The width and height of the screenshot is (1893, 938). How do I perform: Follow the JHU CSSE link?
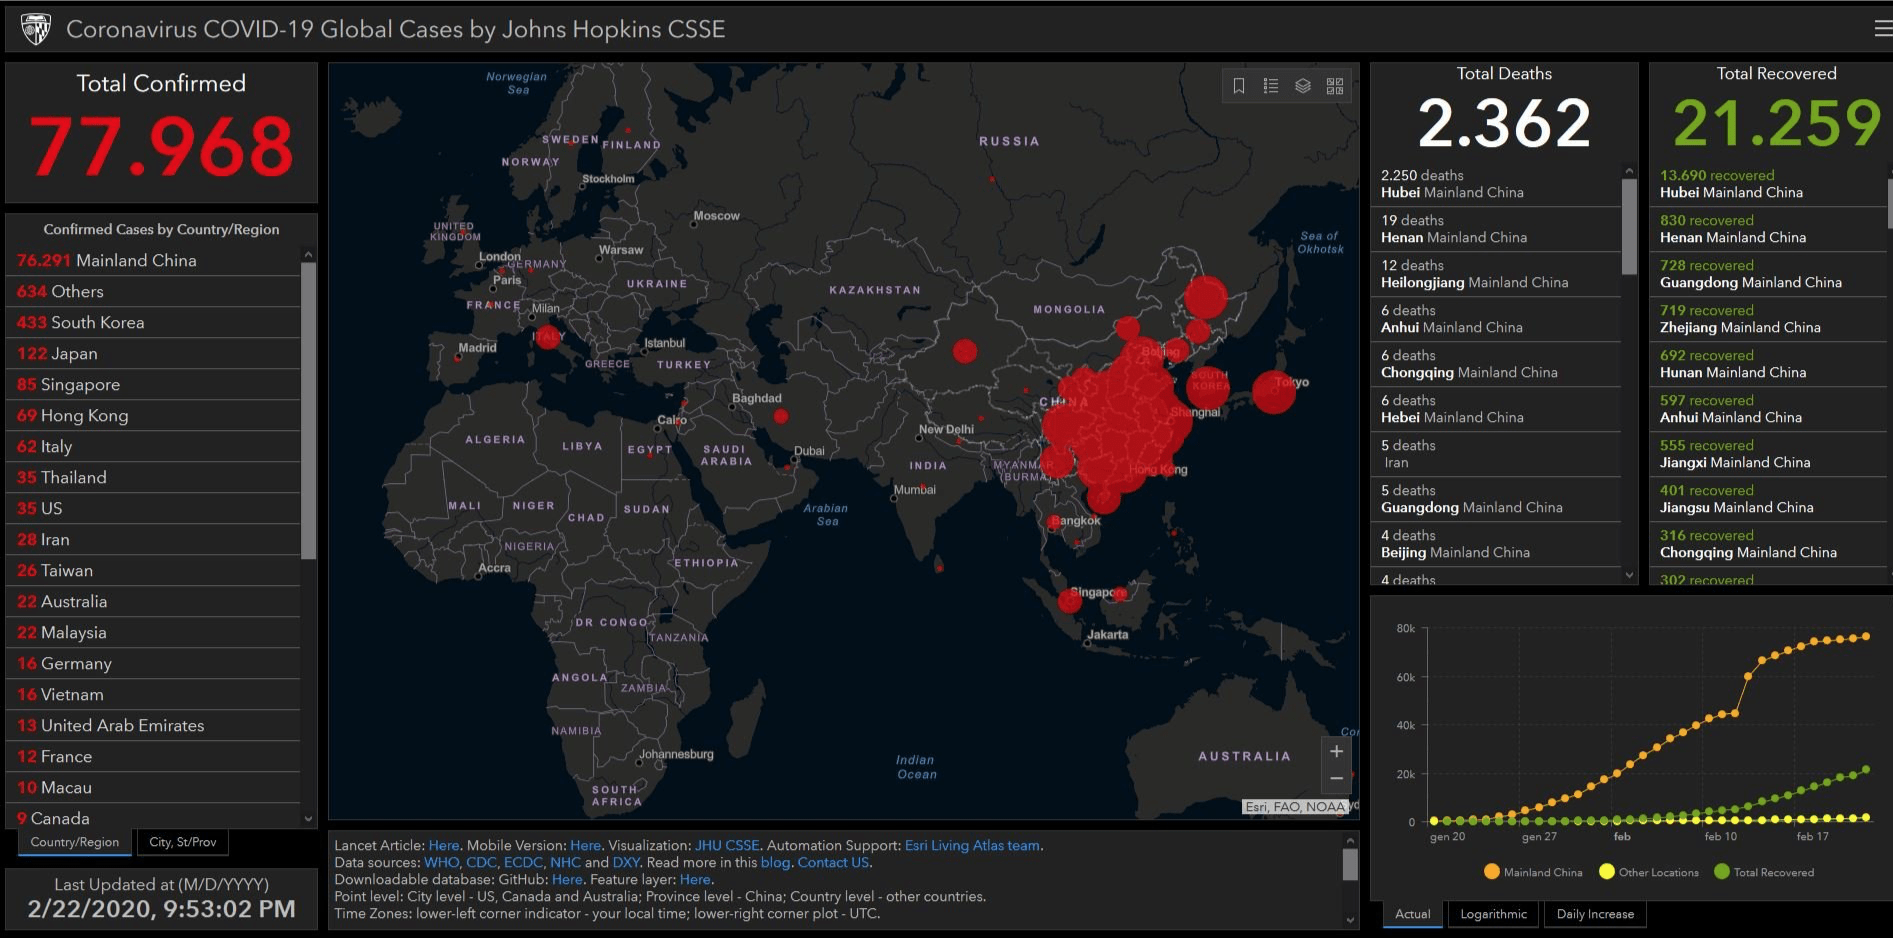[727, 846]
